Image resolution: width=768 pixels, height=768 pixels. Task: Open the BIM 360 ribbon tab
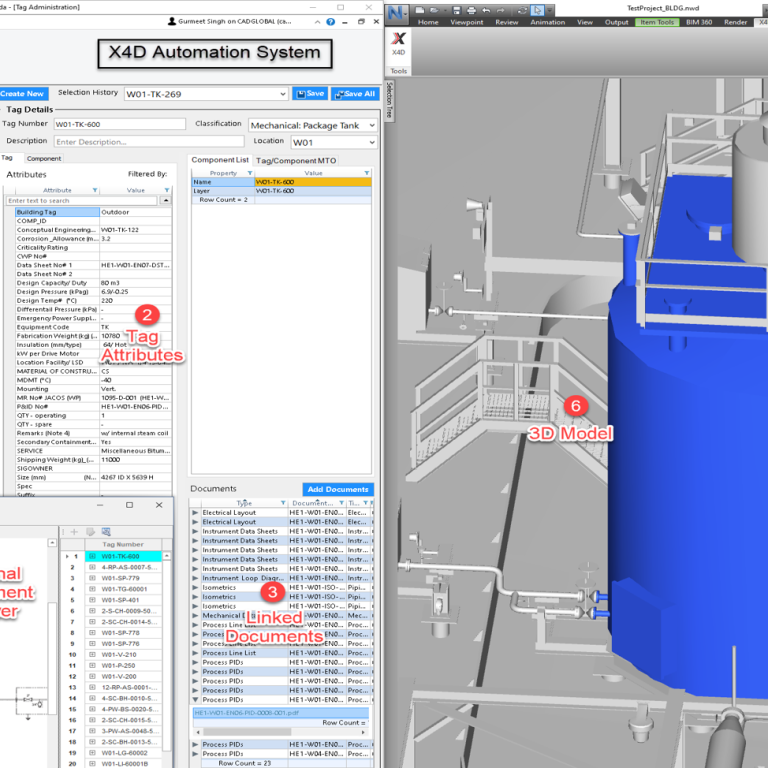tap(699, 22)
